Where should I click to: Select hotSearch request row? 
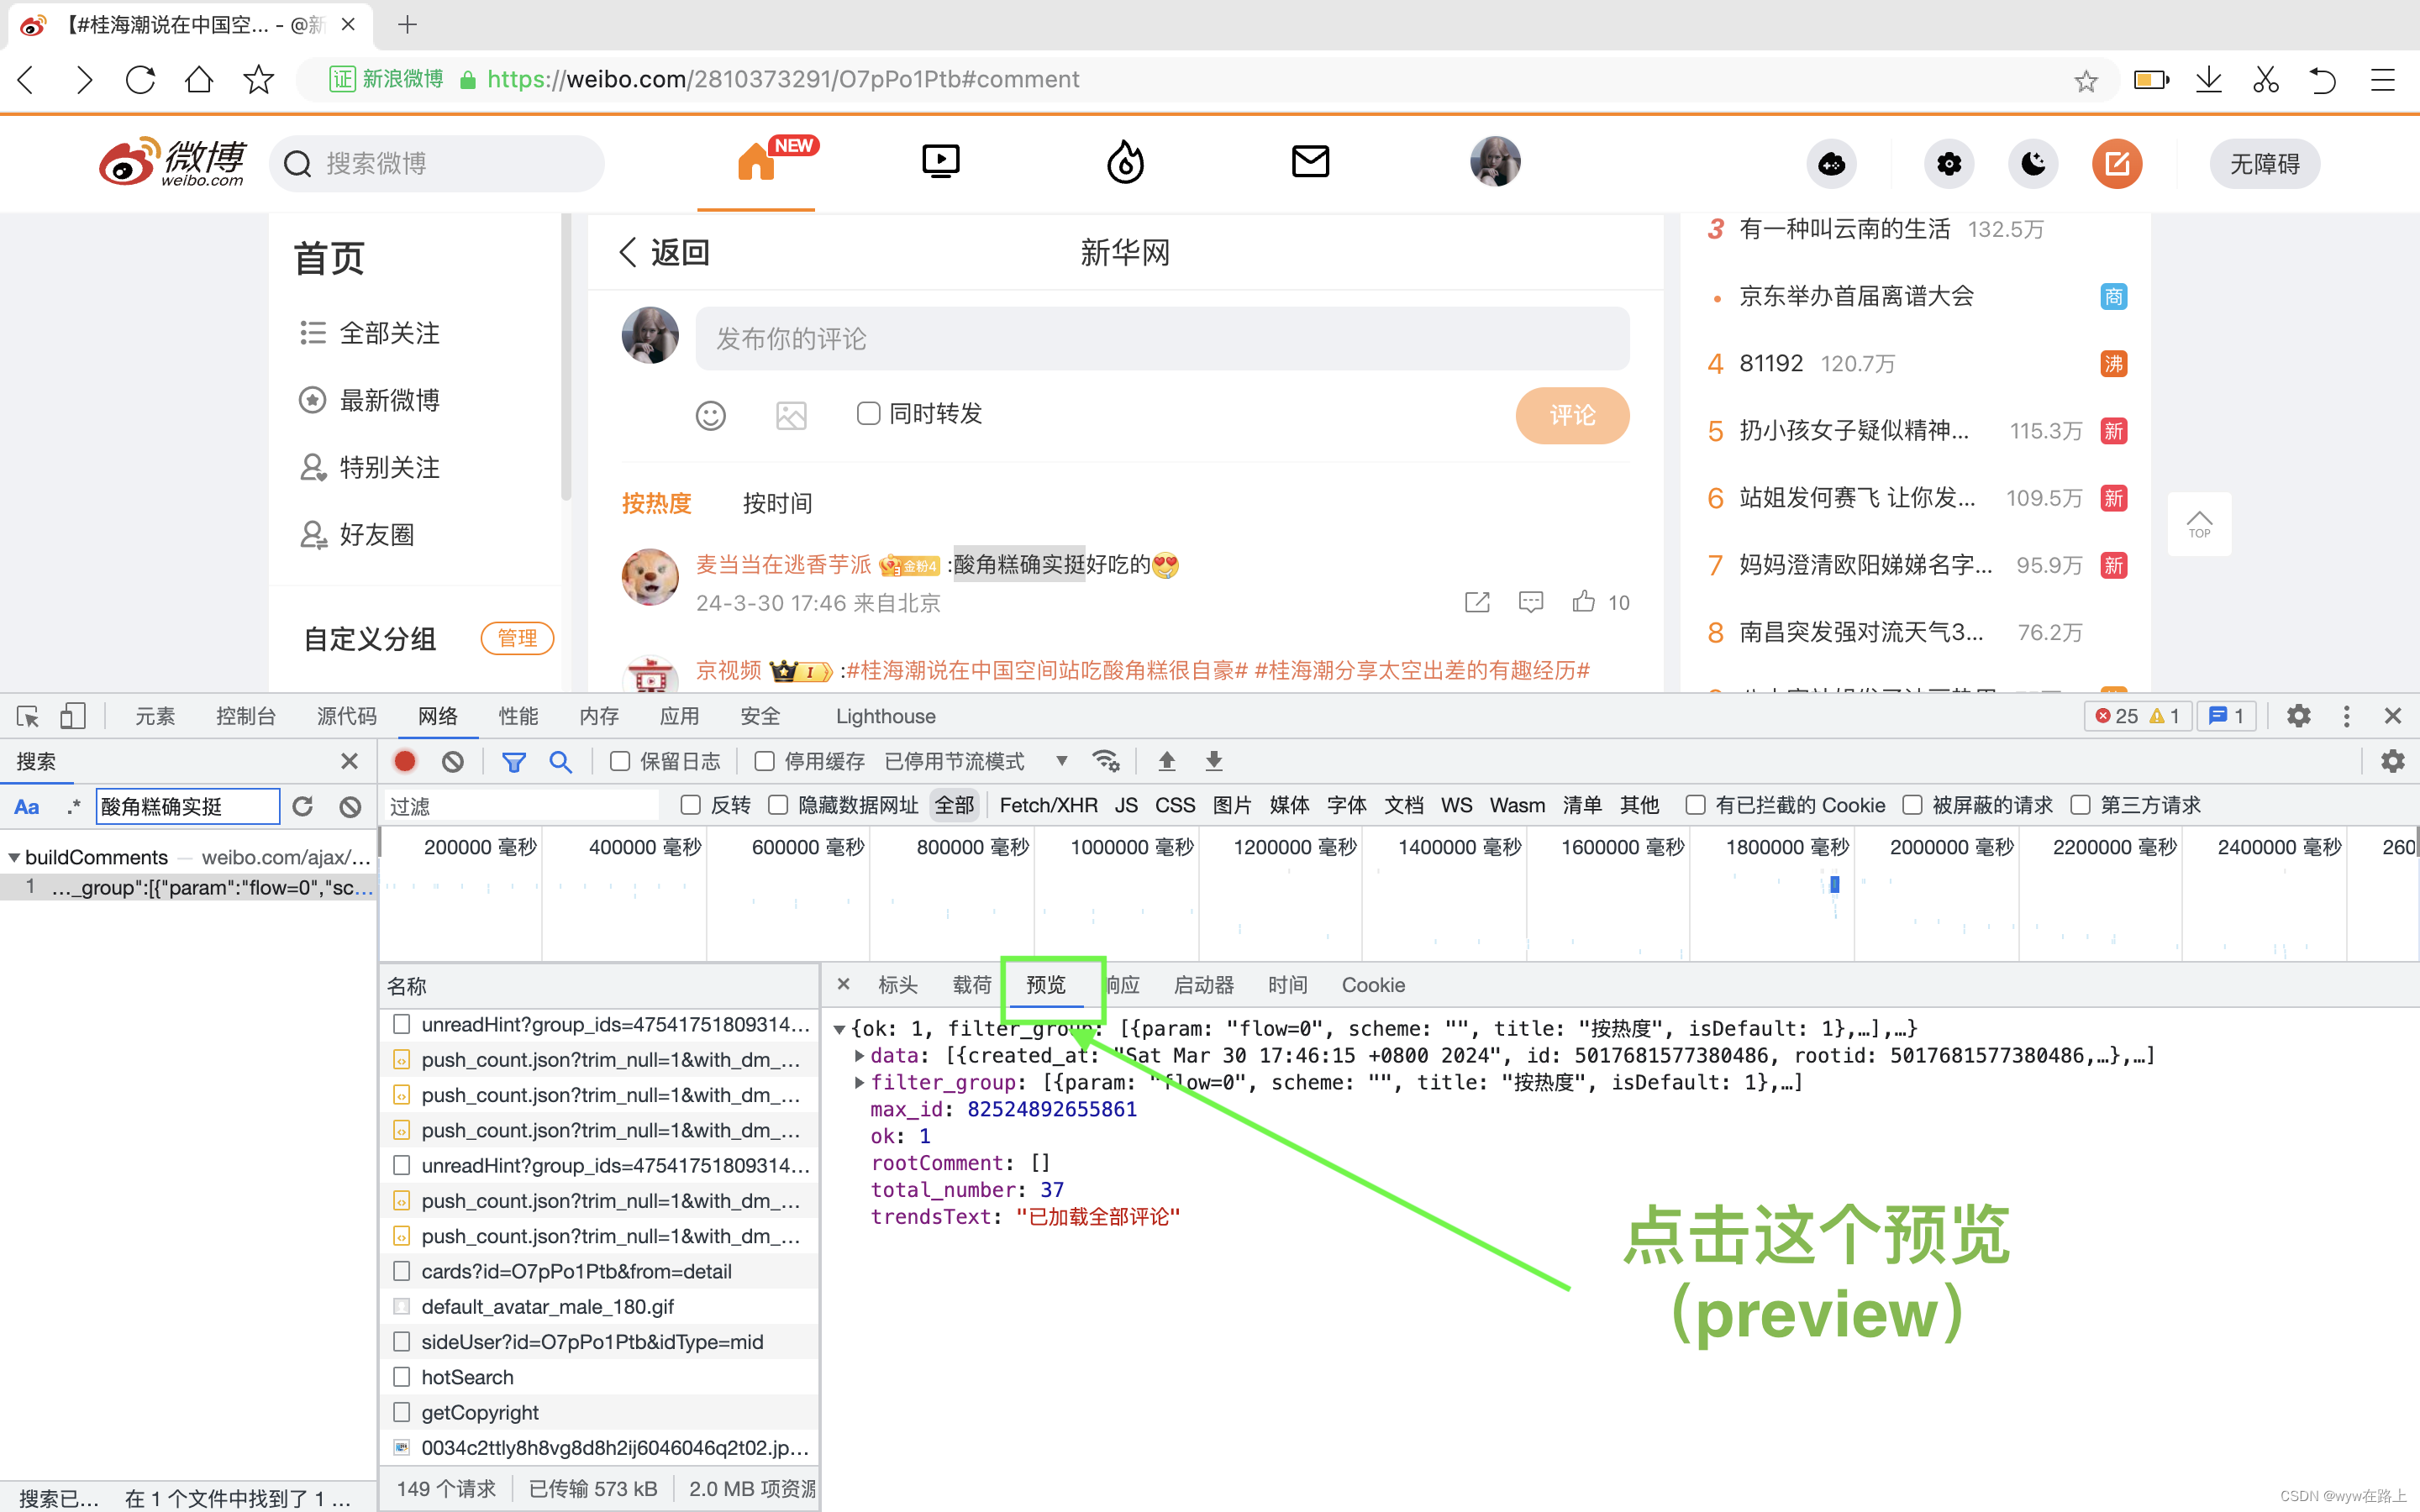(x=599, y=1377)
